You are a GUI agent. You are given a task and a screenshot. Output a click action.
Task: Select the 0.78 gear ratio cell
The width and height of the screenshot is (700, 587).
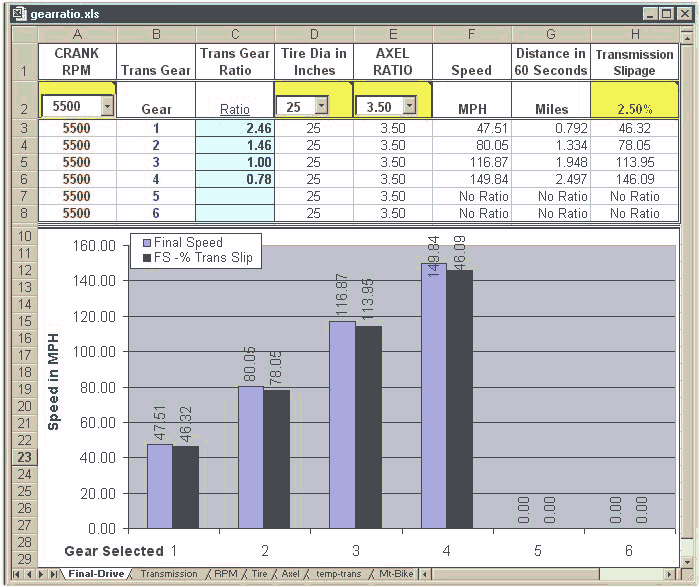[x=235, y=179]
